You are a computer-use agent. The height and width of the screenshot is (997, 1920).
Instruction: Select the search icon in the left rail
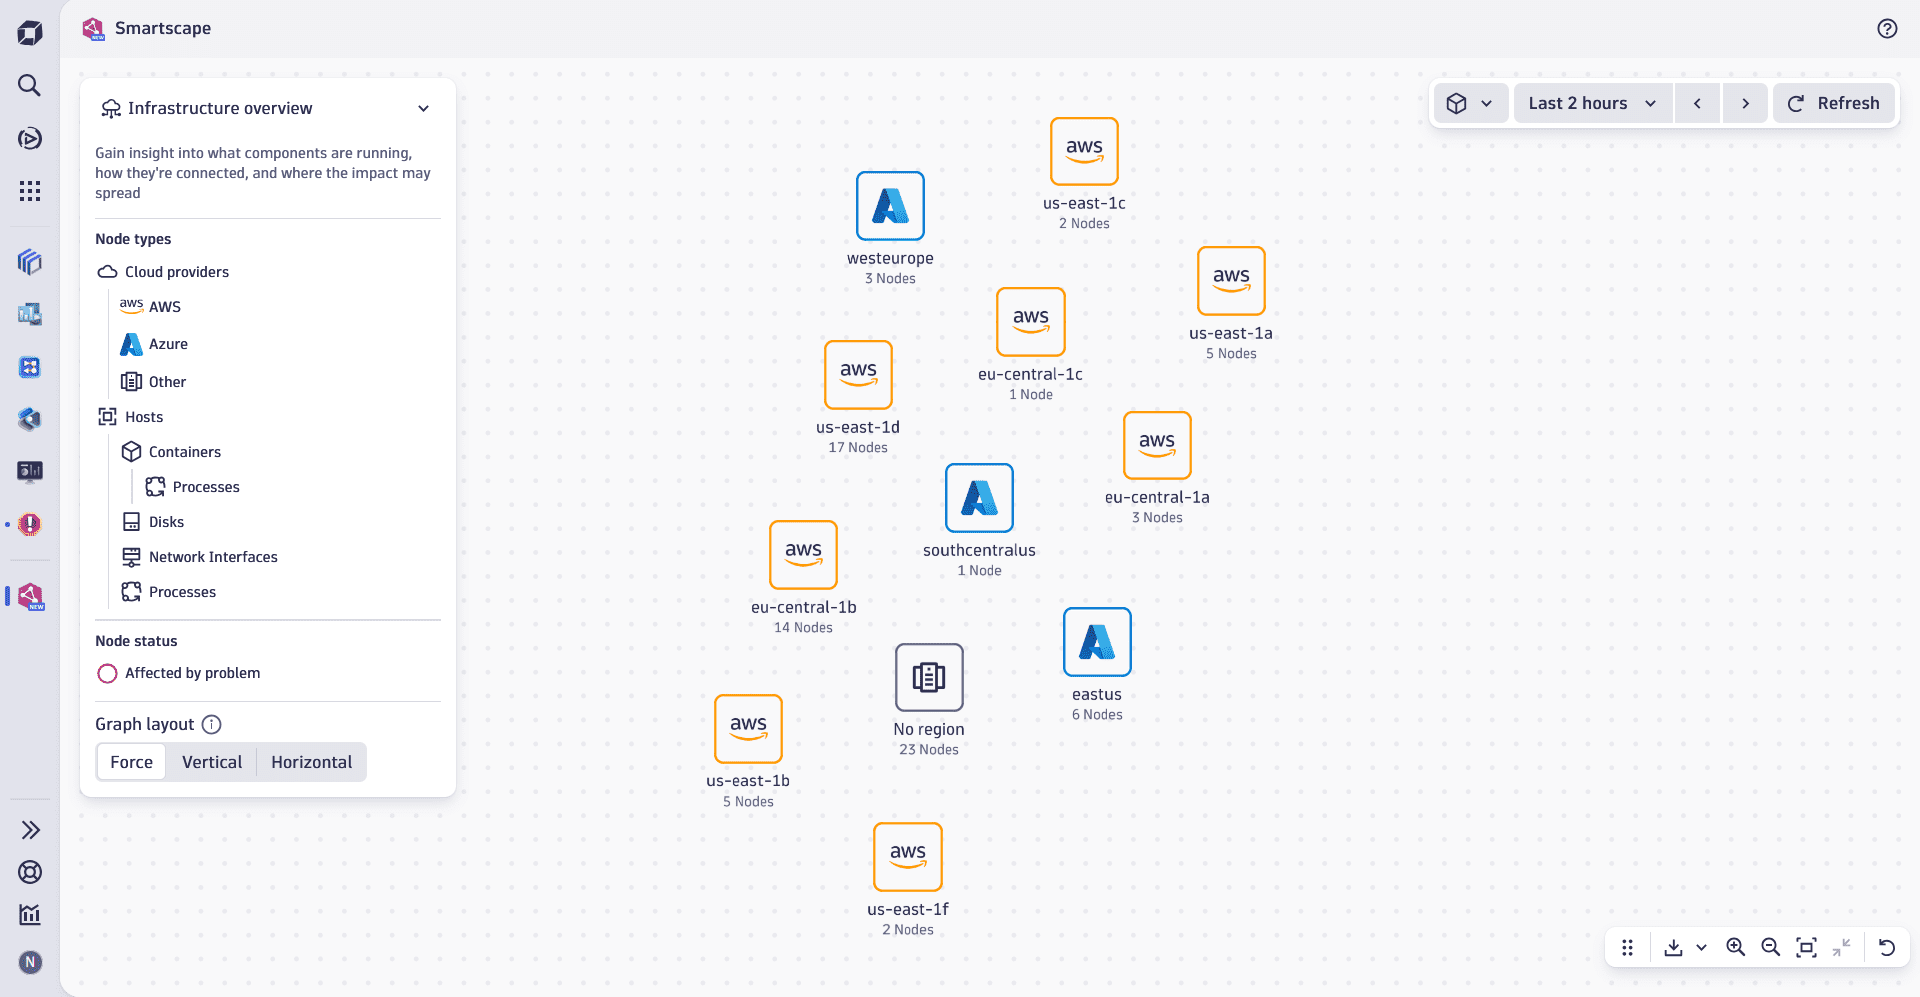pyautogui.click(x=29, y=86)
